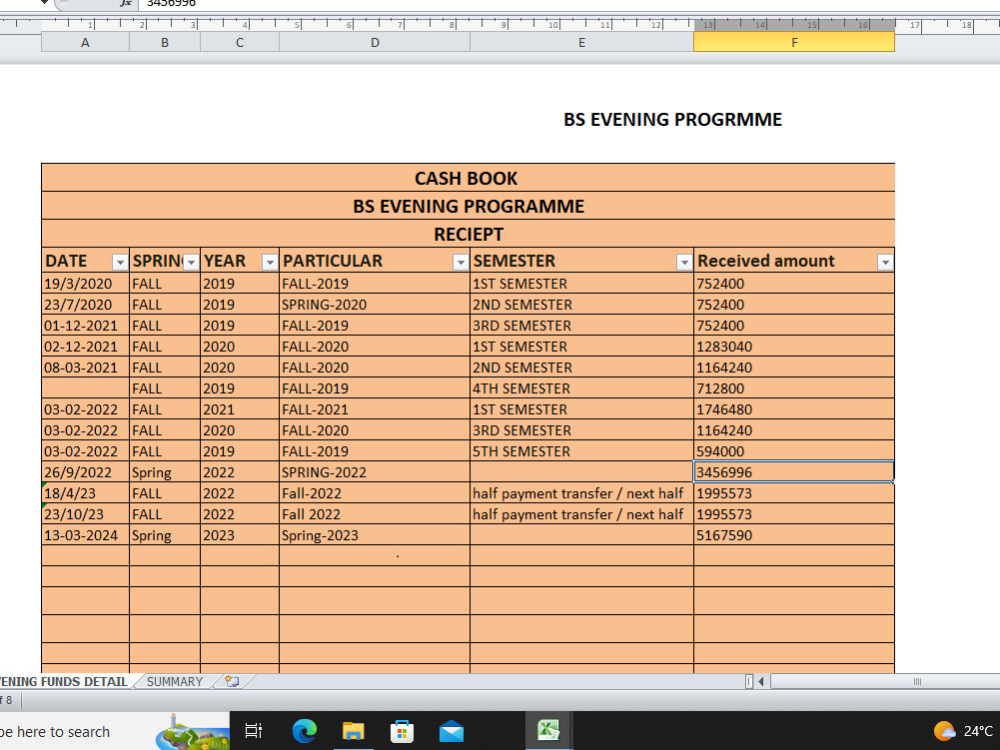The height and width of the screenshot is (750, 1000).
Task: Select date cell 23/10/23
Action: pyautogui.click(x=85, y=514)
